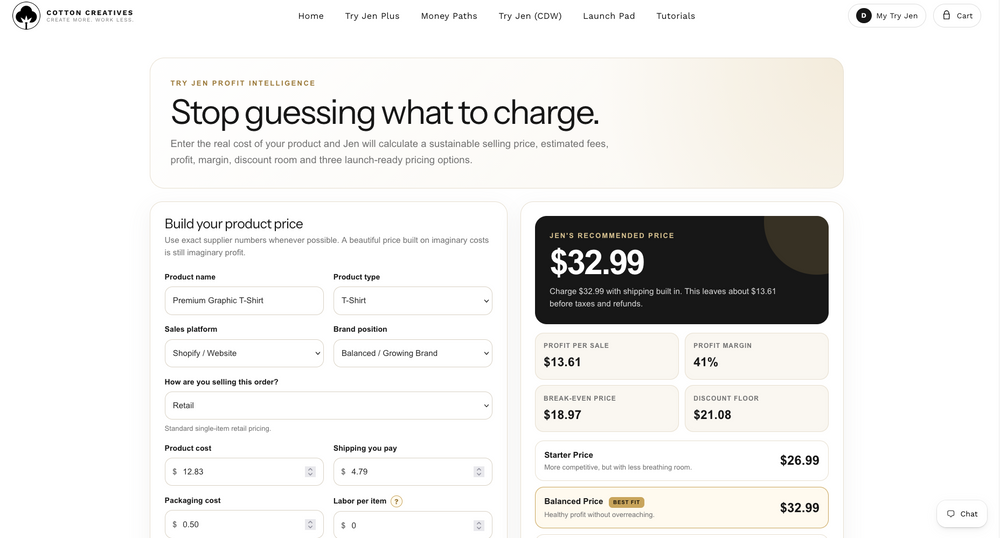Open Try Jen (CDW) nav item
Viewport: 1000px width, 538px height.
pyautogui.click(x=530, y=16)
